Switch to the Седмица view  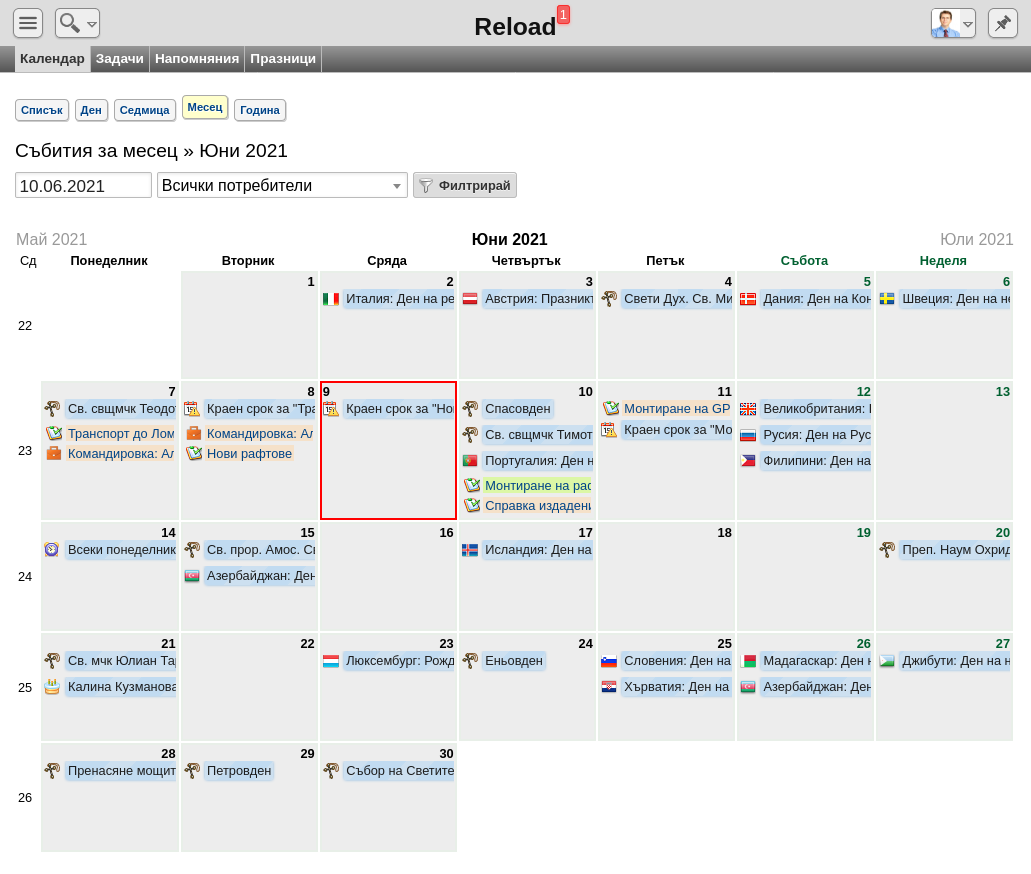point(145,110)
